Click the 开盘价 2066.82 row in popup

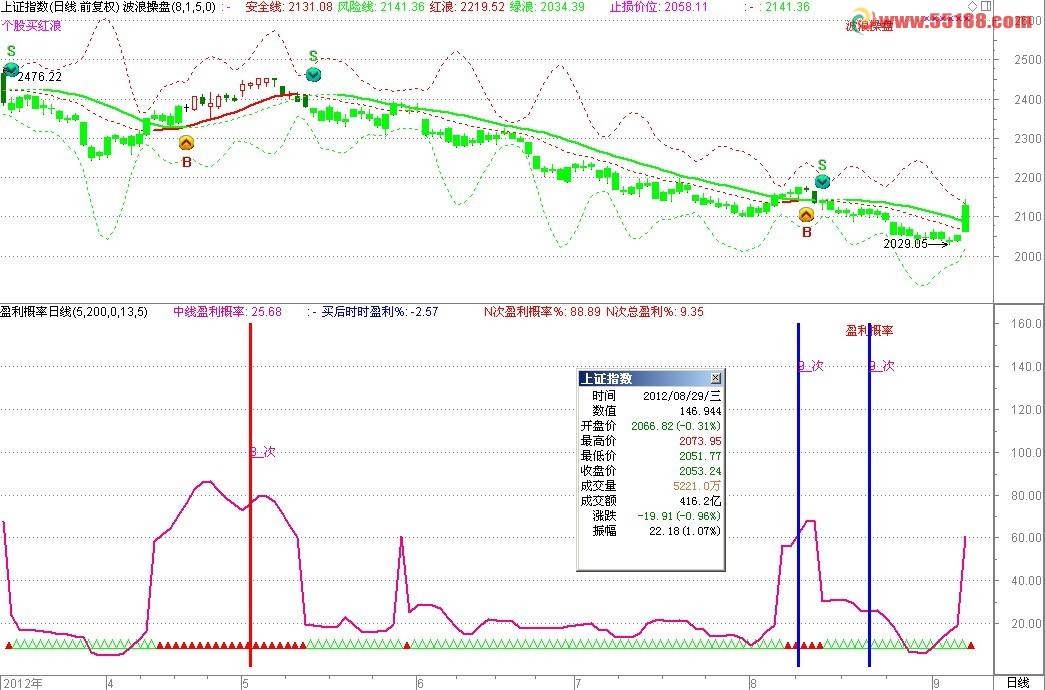click(650, 426)
